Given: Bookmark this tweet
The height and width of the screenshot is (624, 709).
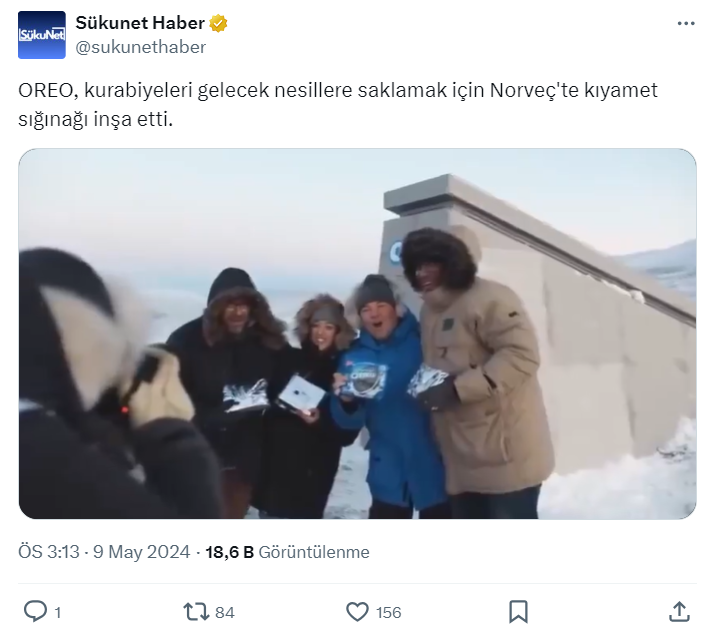Looking at the screenshot, I should click(518, 612).
